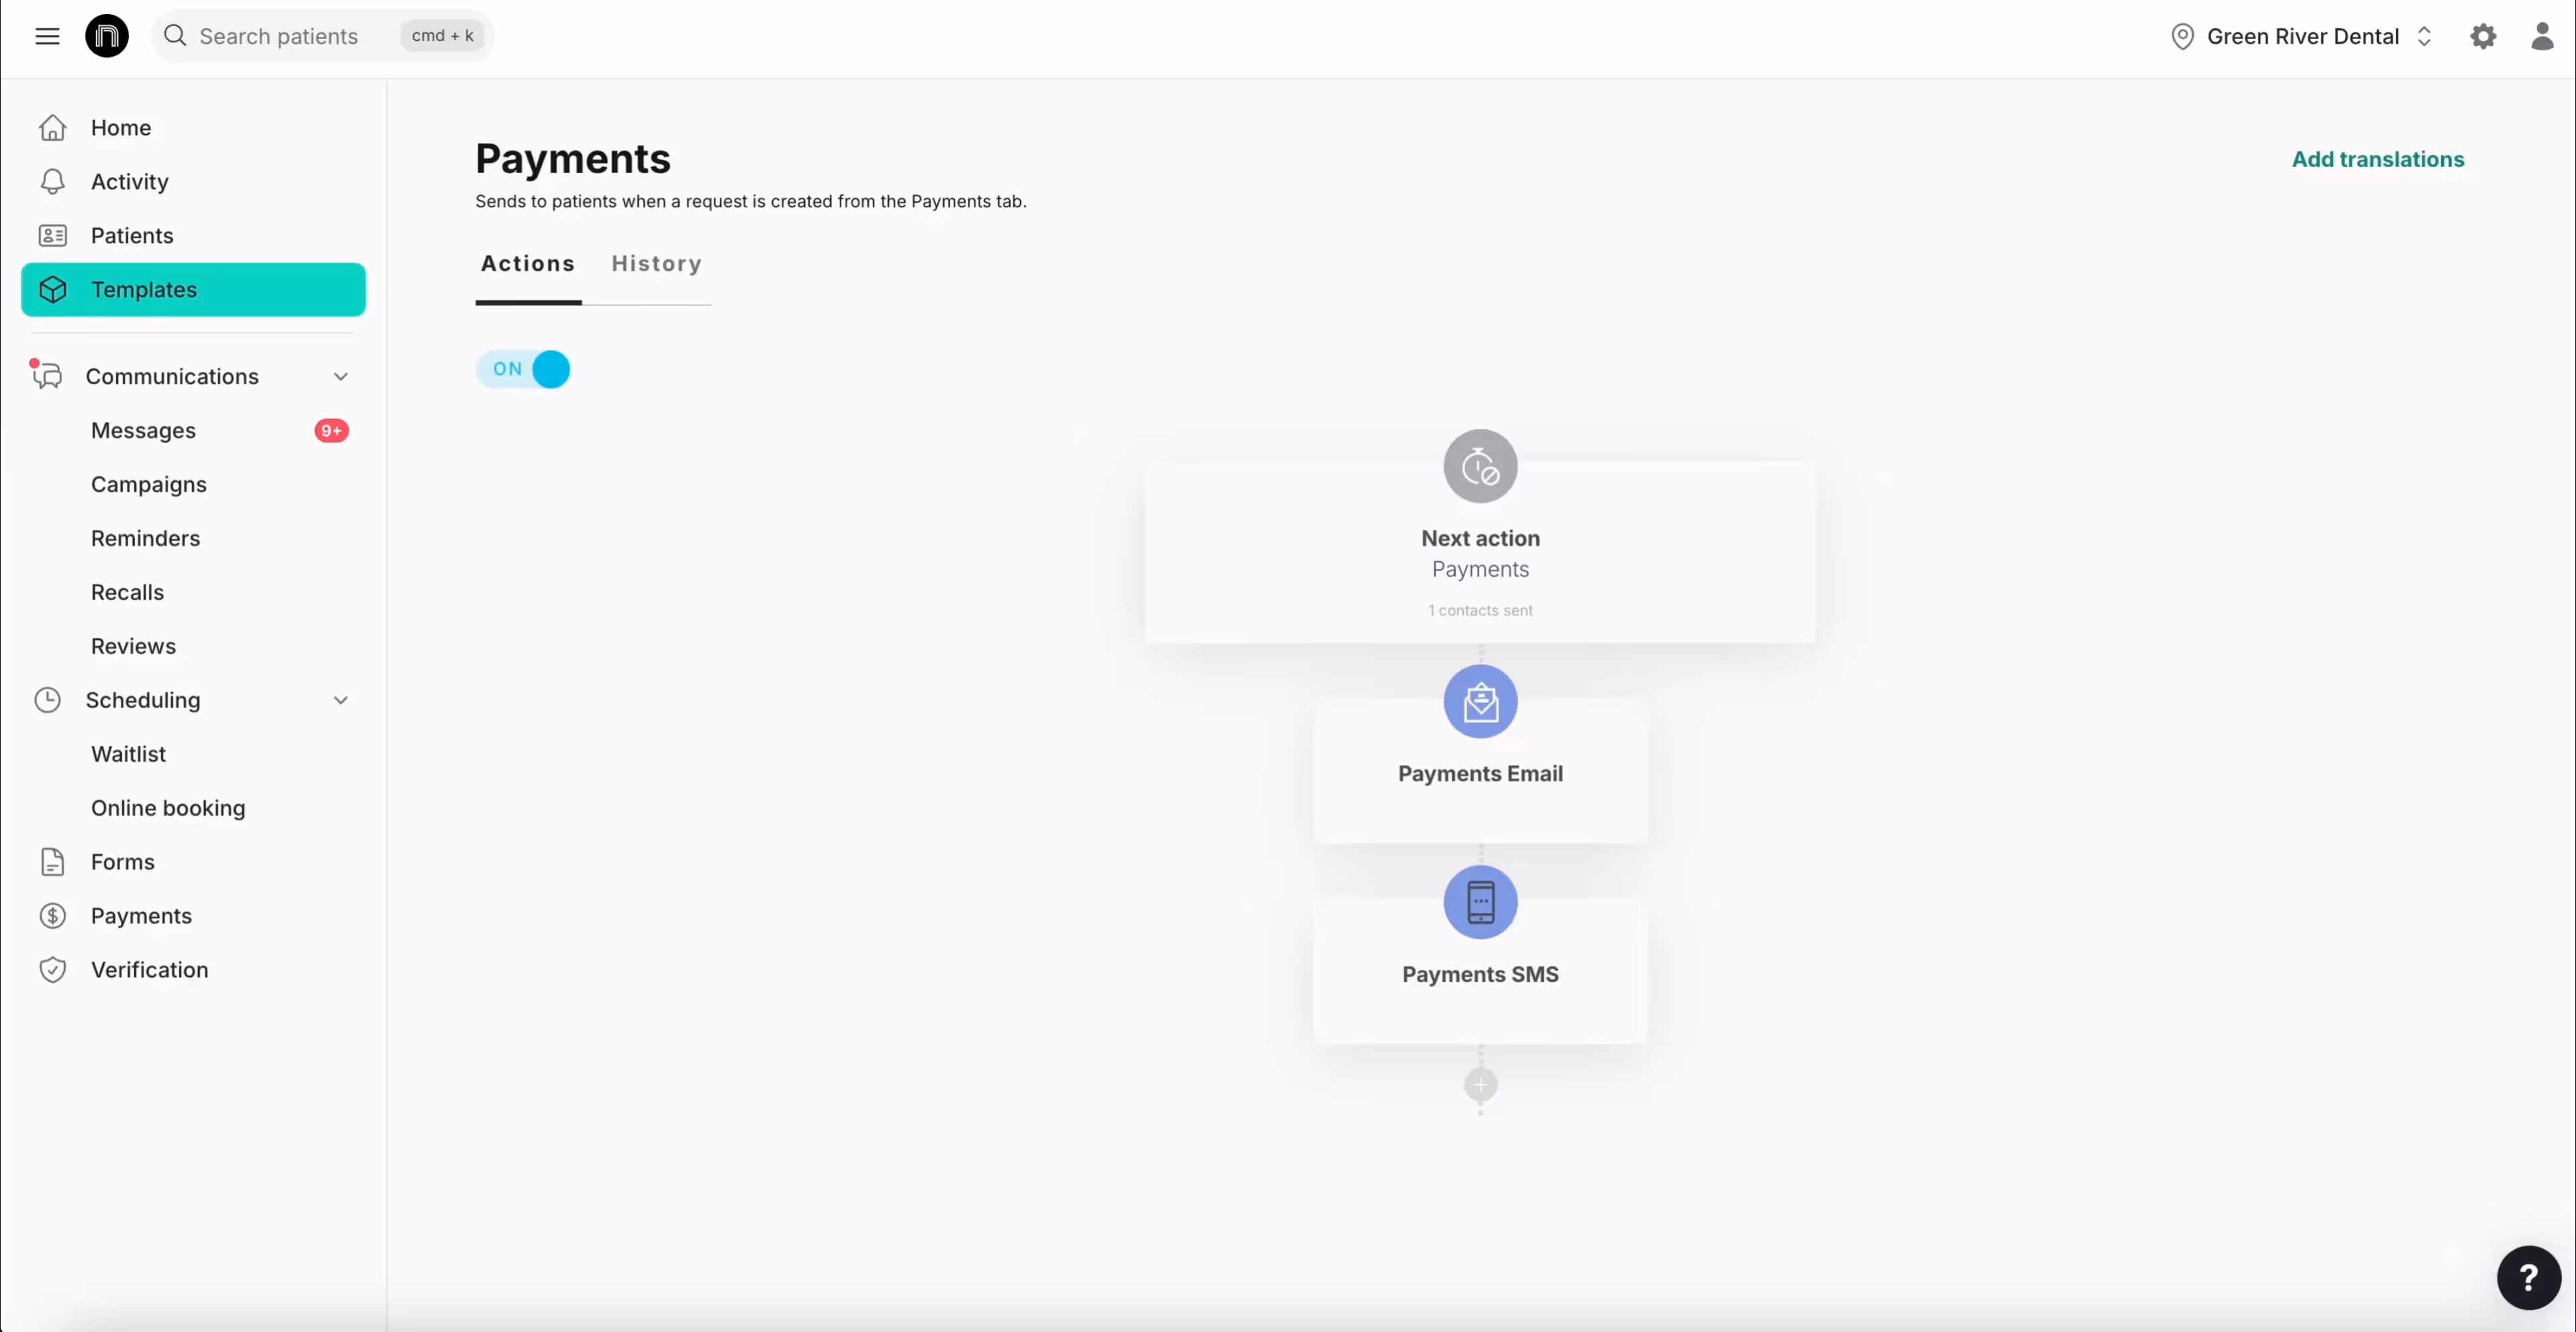The height and width of the screenshot is (1332, 2576).
Task: Collapse the Scheduling section chevron
Action: (x=341, y=700)
